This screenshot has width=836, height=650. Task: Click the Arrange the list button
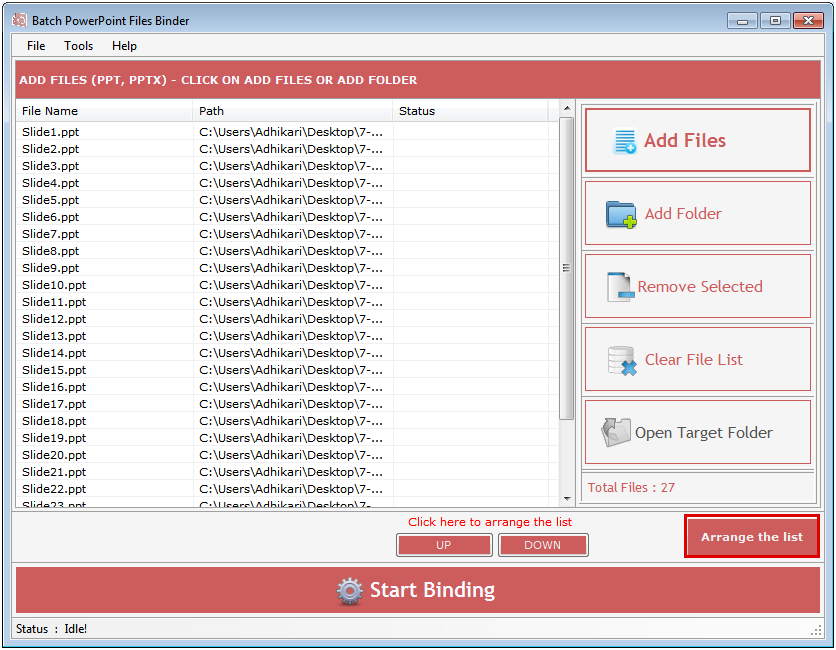click(752, 537)
